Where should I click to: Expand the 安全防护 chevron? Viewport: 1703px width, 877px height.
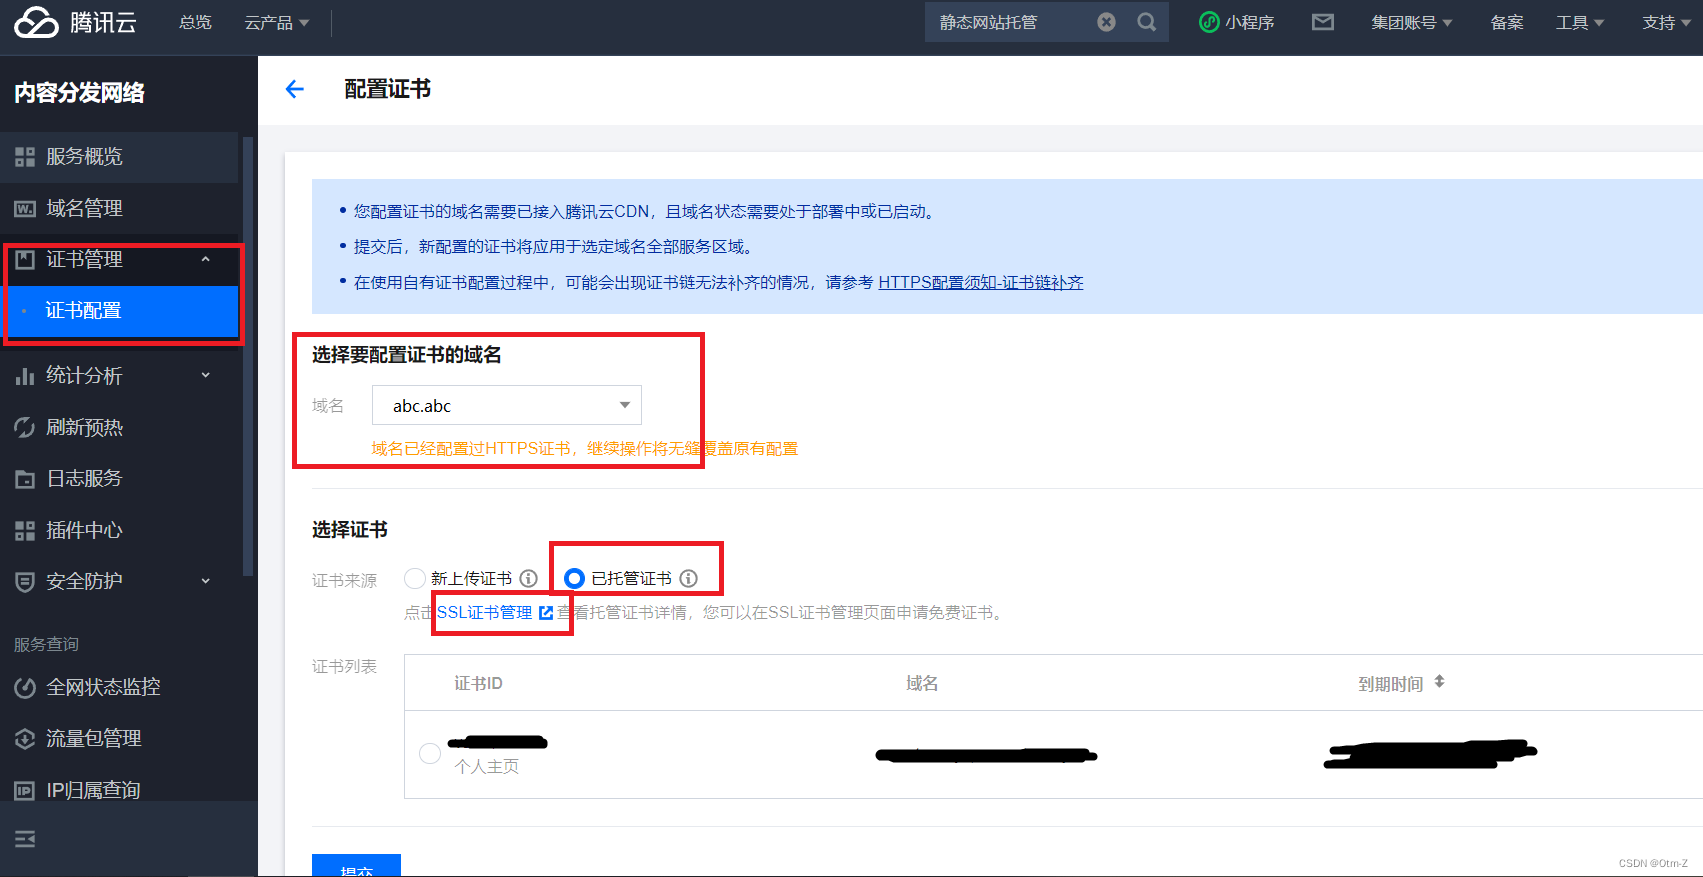(x=206, y=581)
